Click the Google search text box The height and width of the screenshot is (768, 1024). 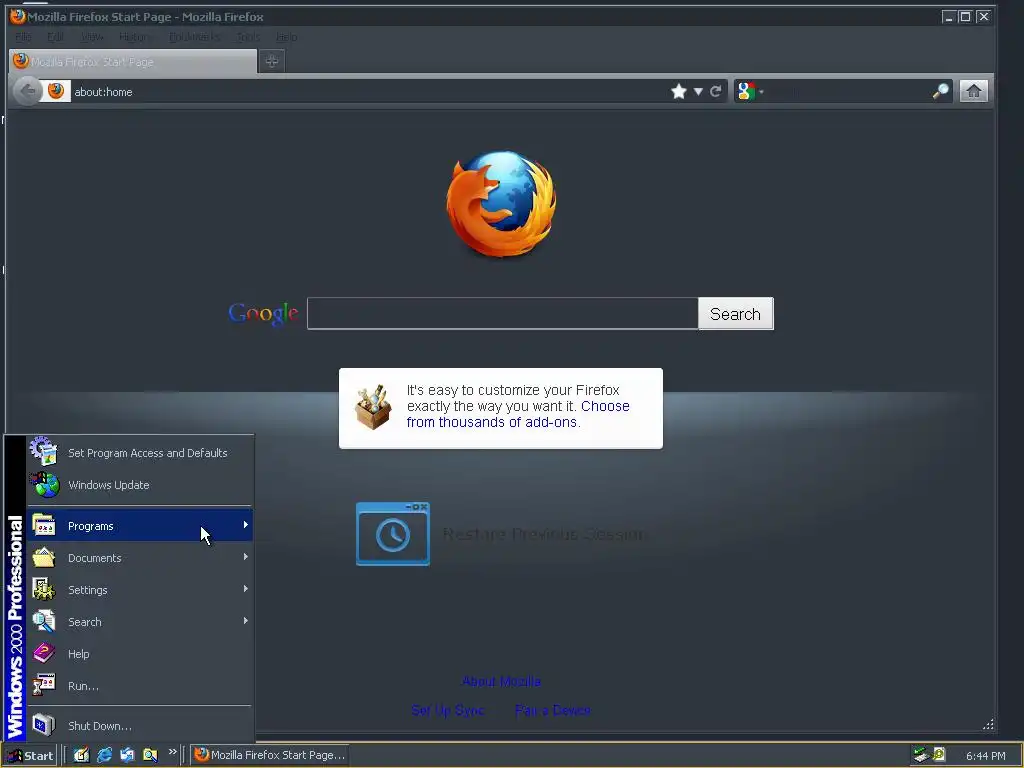(x=503, y=313)
